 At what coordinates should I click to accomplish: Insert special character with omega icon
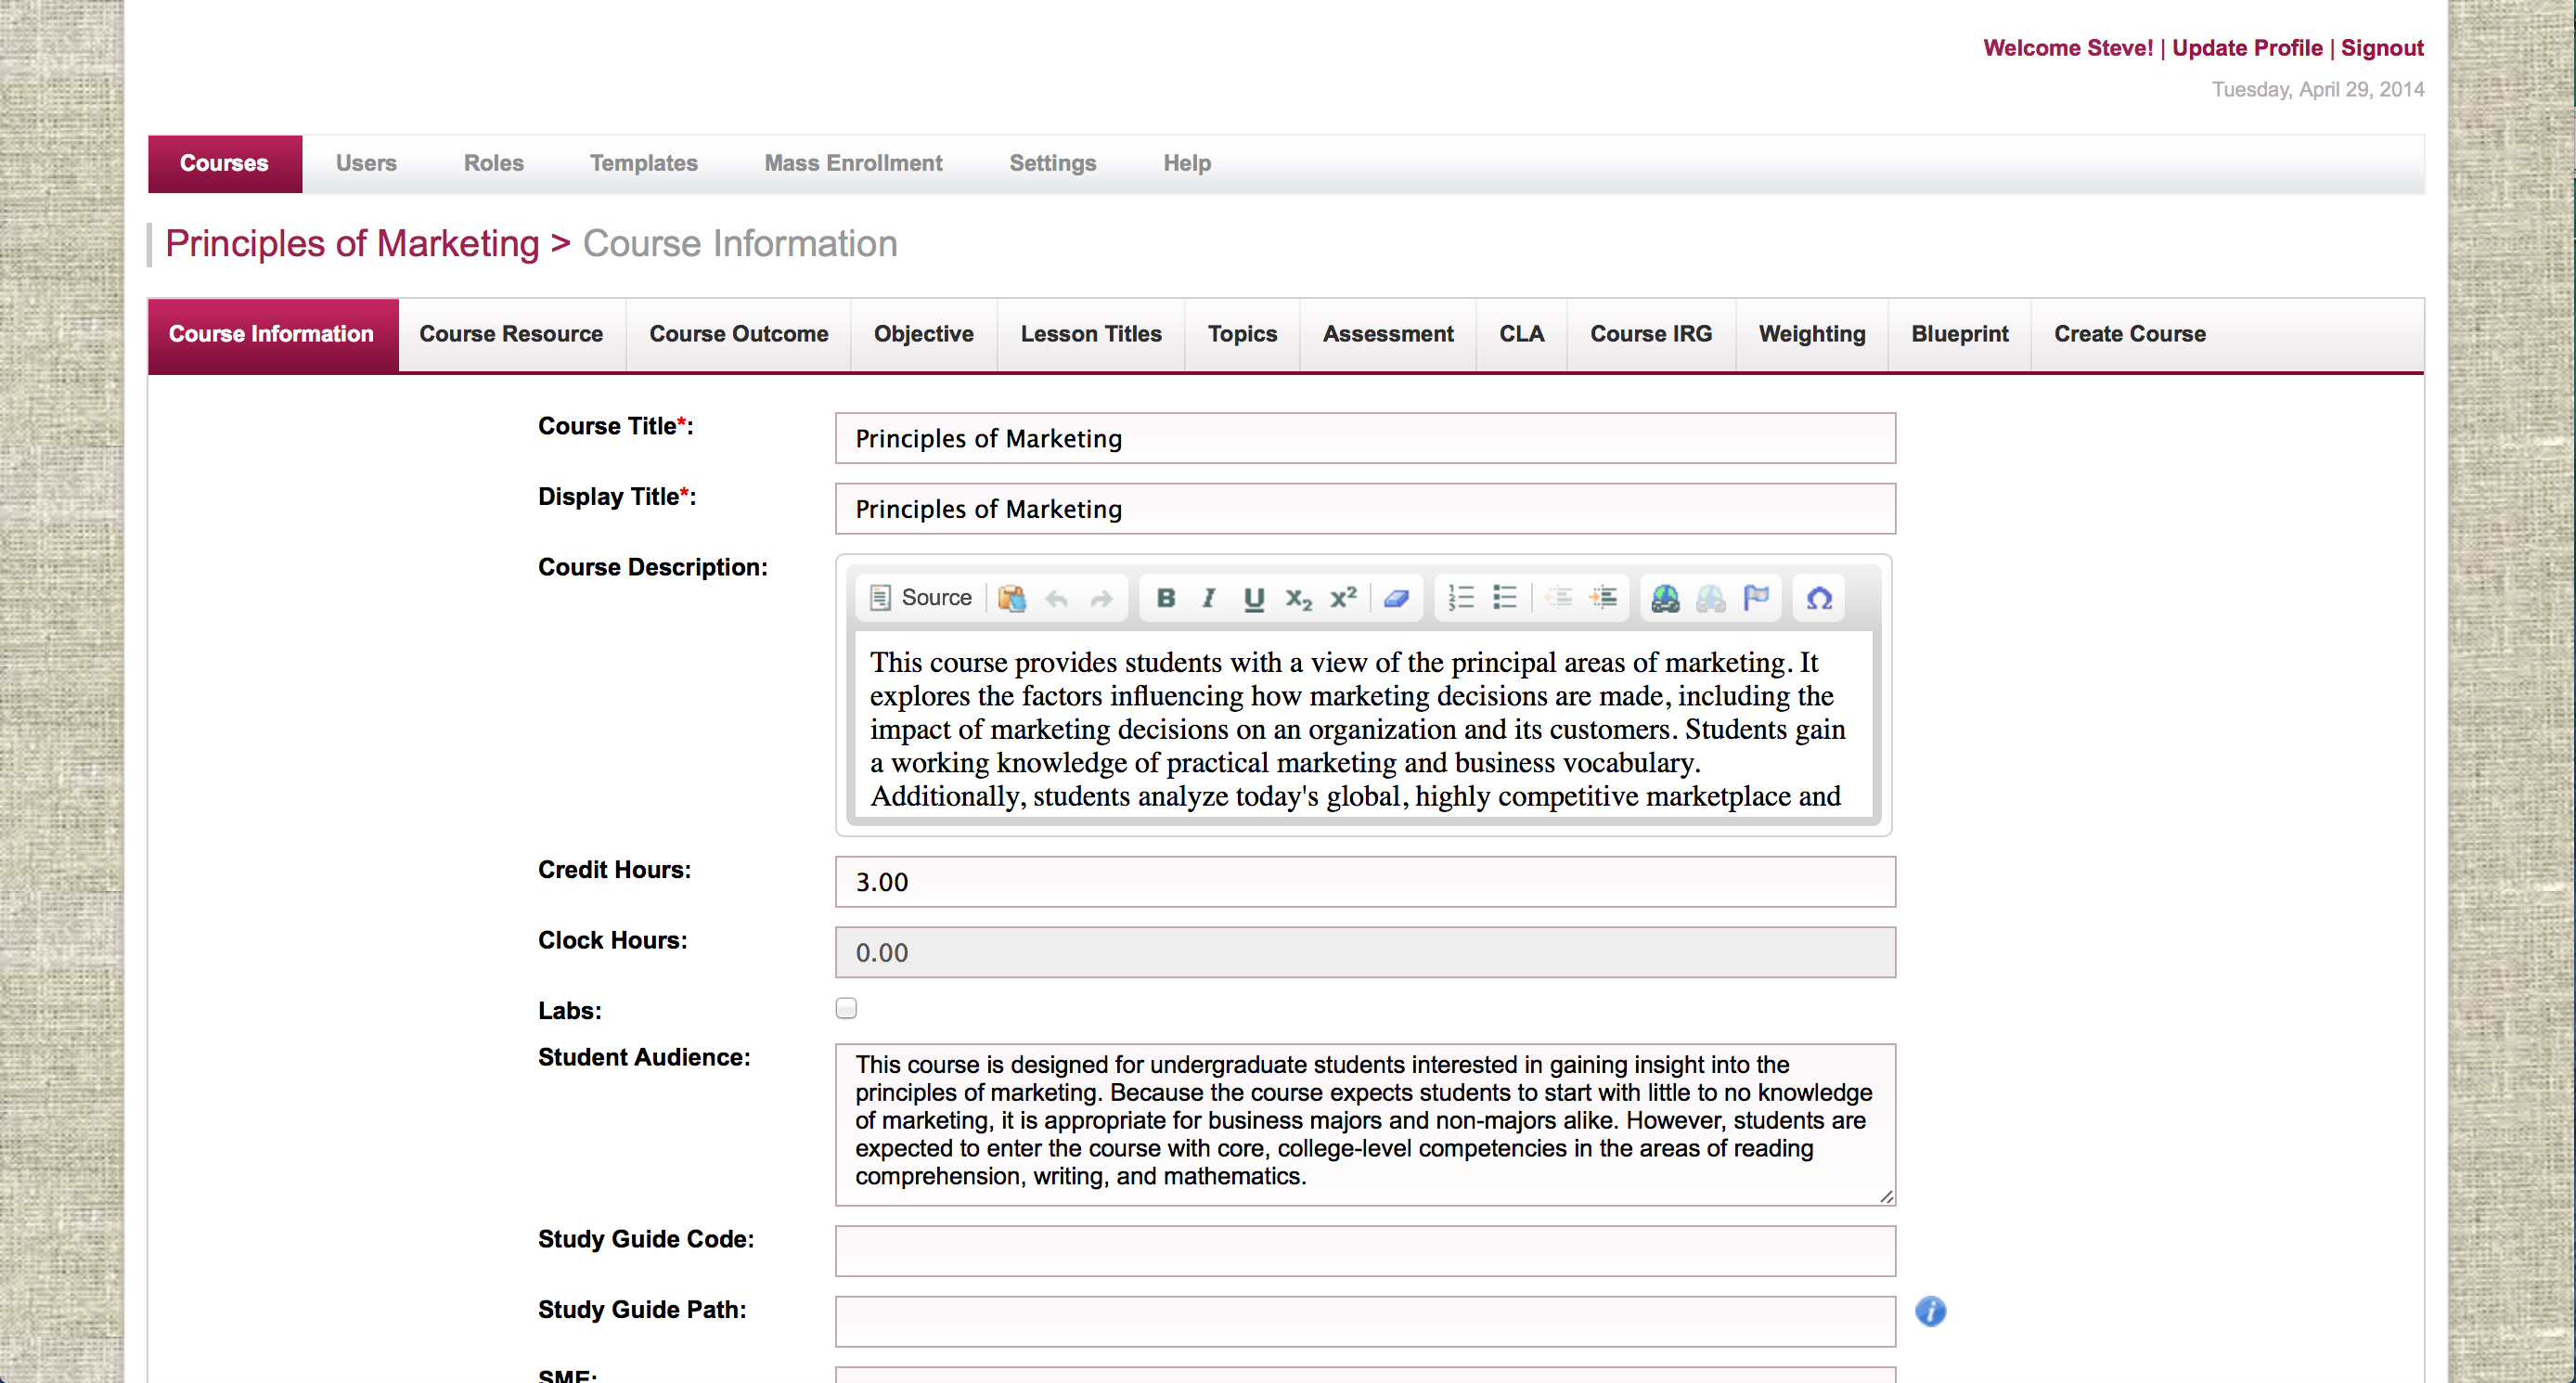click(x=1819, y=598)
